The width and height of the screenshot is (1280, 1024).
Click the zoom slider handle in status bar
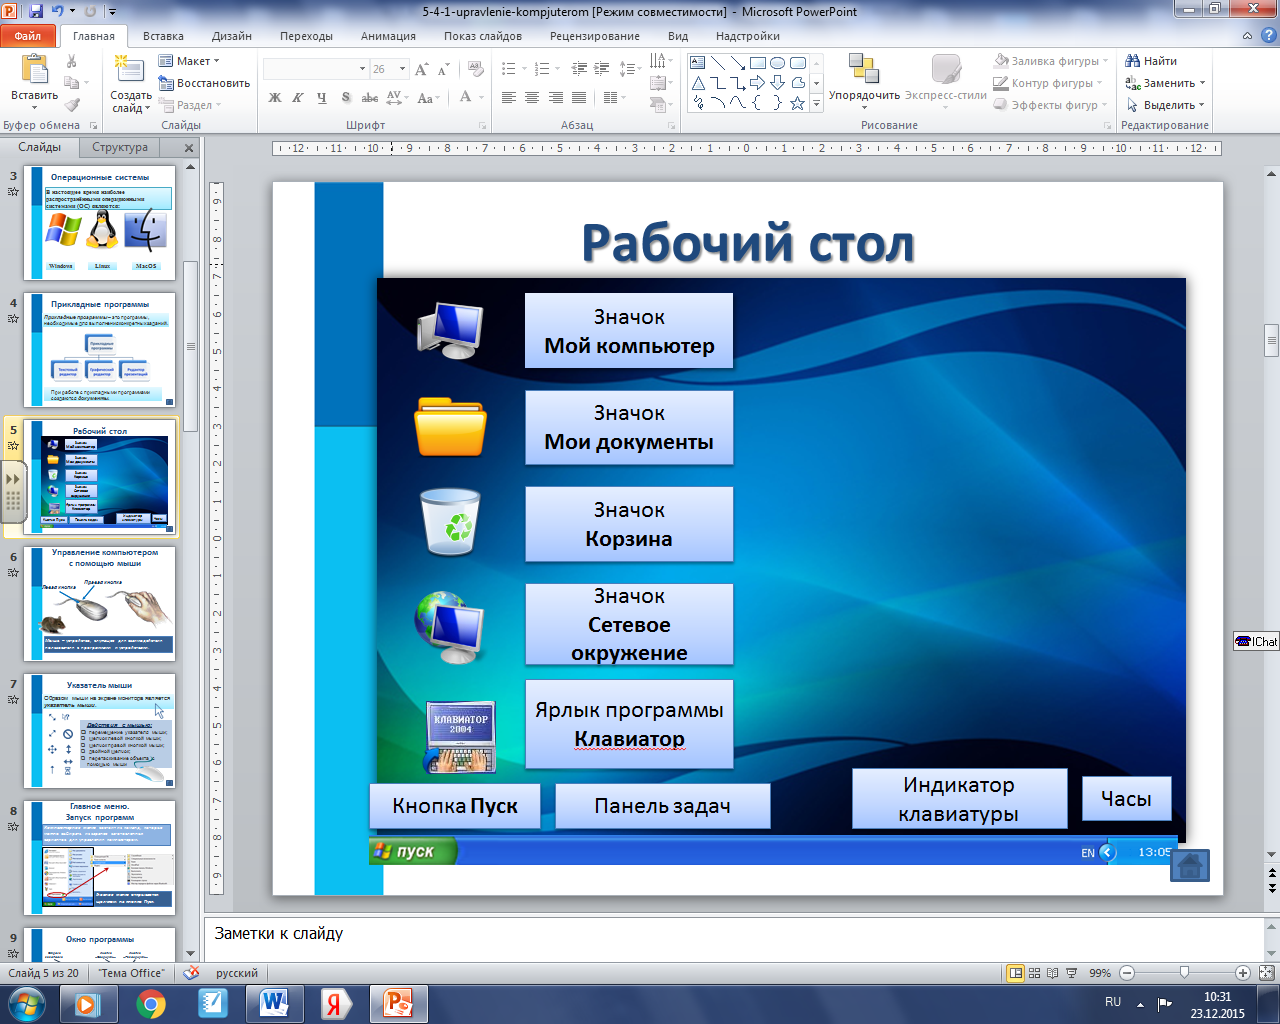tap(1185, 972)
